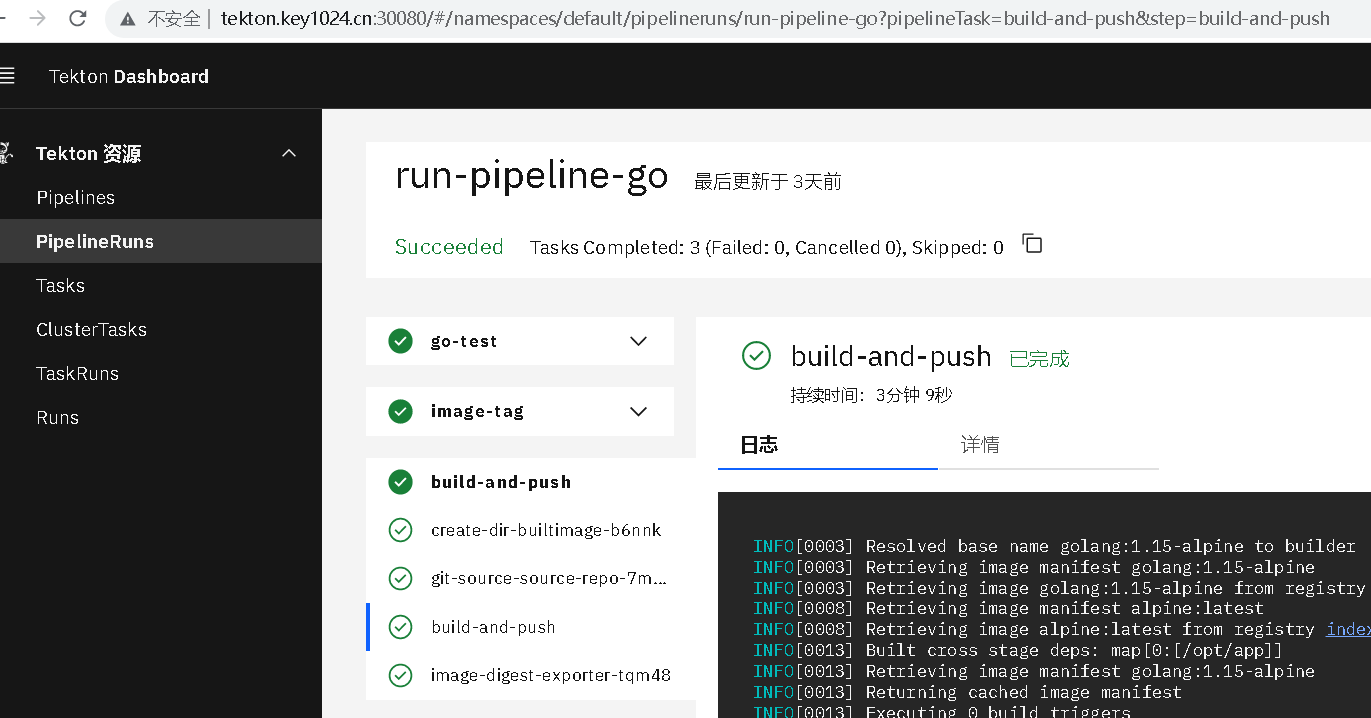Open Tasks in the sidebar

coord(161,285)
